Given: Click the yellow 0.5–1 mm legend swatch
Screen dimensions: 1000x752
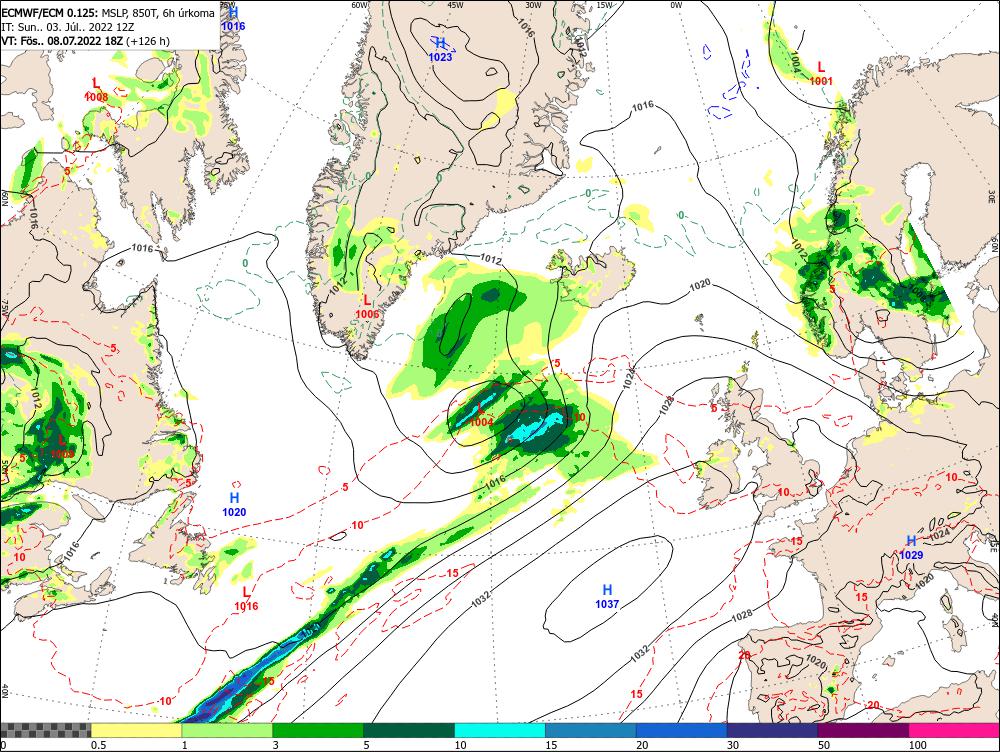Looking at the screenshot, I should coord(136,730).
